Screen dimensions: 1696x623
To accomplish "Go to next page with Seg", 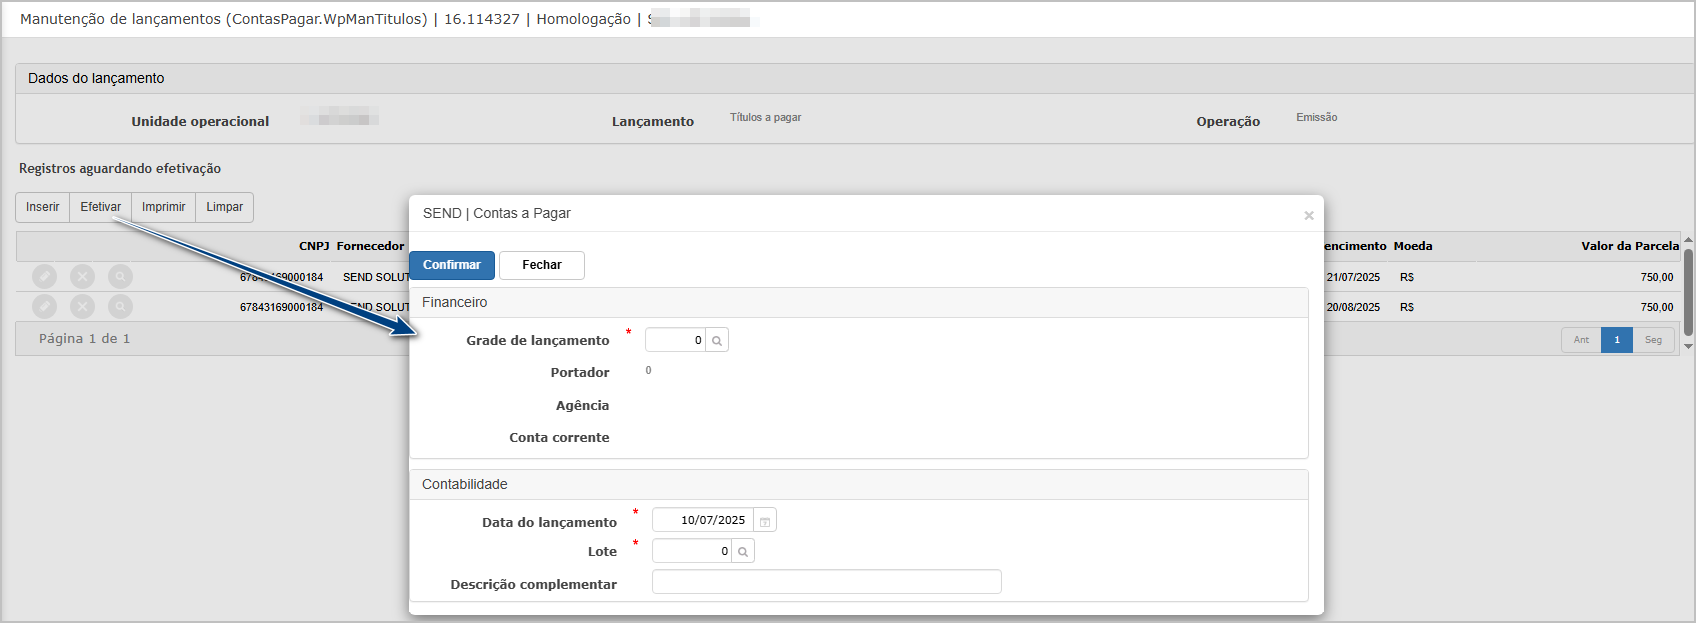I will point(1654,340).
